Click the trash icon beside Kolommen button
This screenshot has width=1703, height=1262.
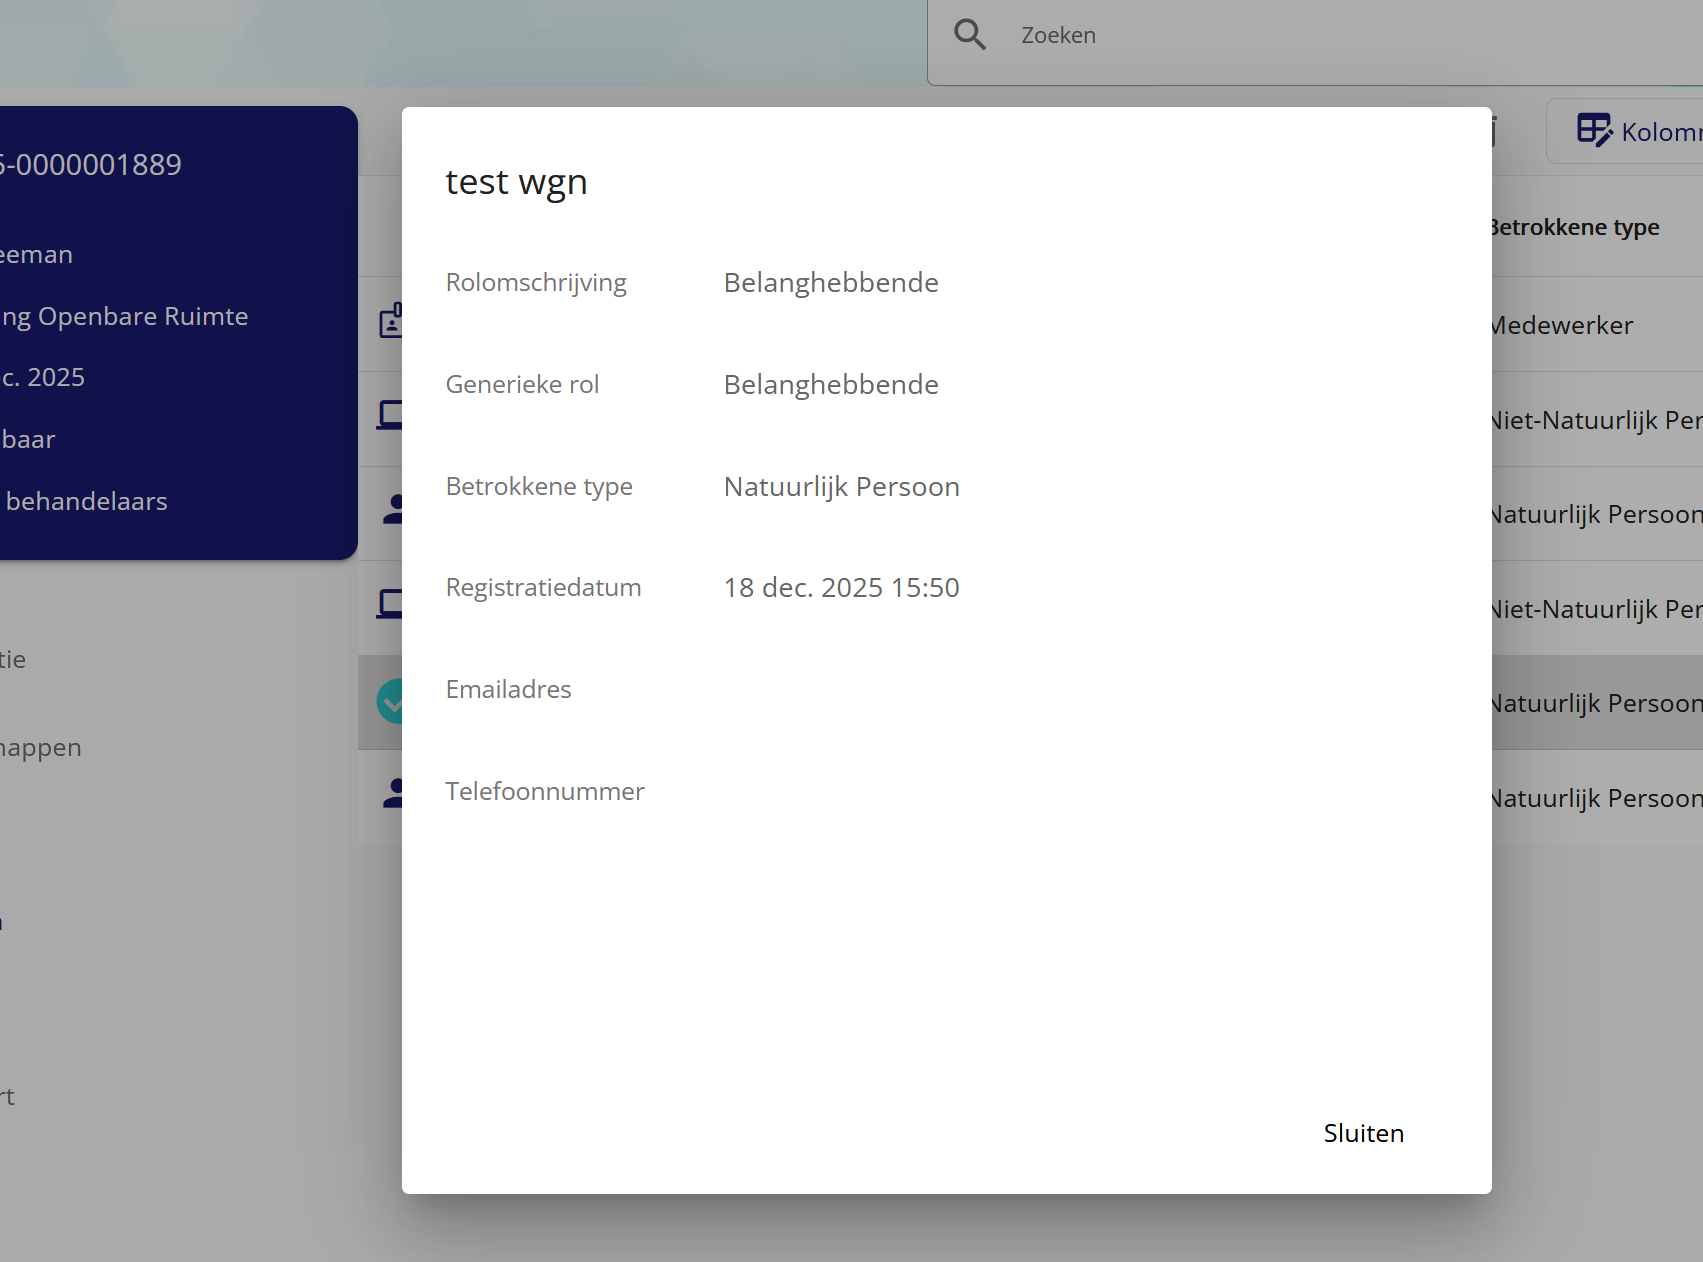(x=1494, y=131)
